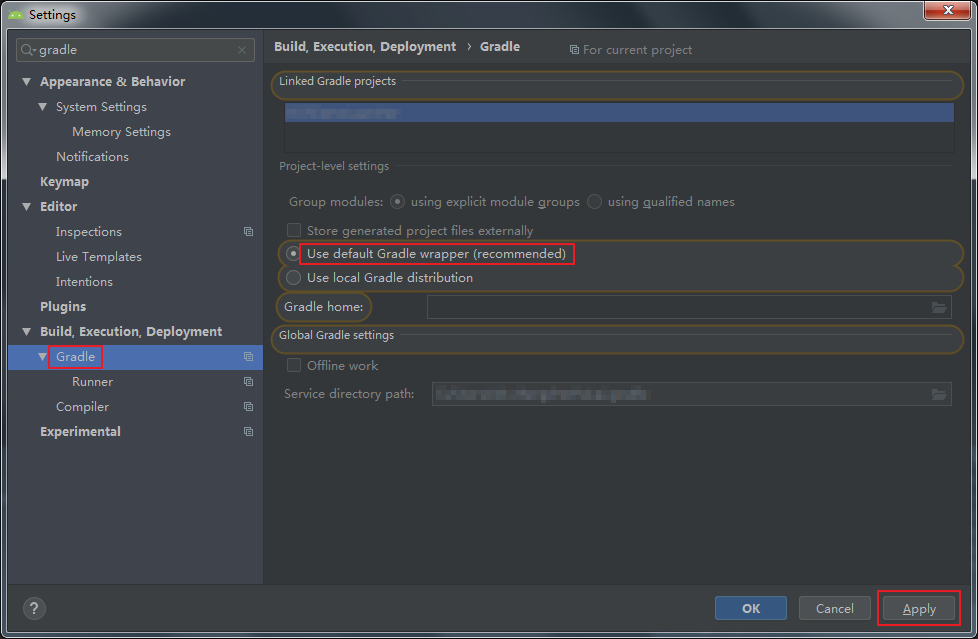This screenshot has width=978, height=639.
Task: Open Memory Settings page
Action: click(121, 132)
